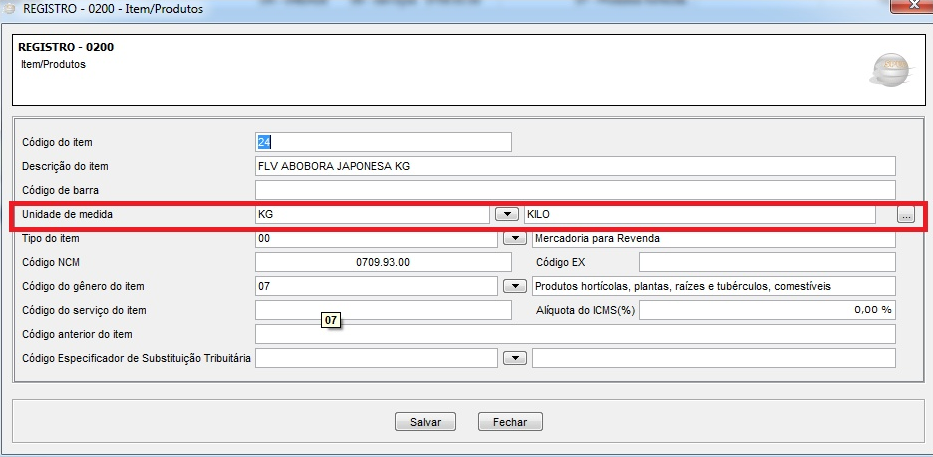This screenshot has width=933, height=457.
Task: Click the window icon in title bar
Action: 9,9
